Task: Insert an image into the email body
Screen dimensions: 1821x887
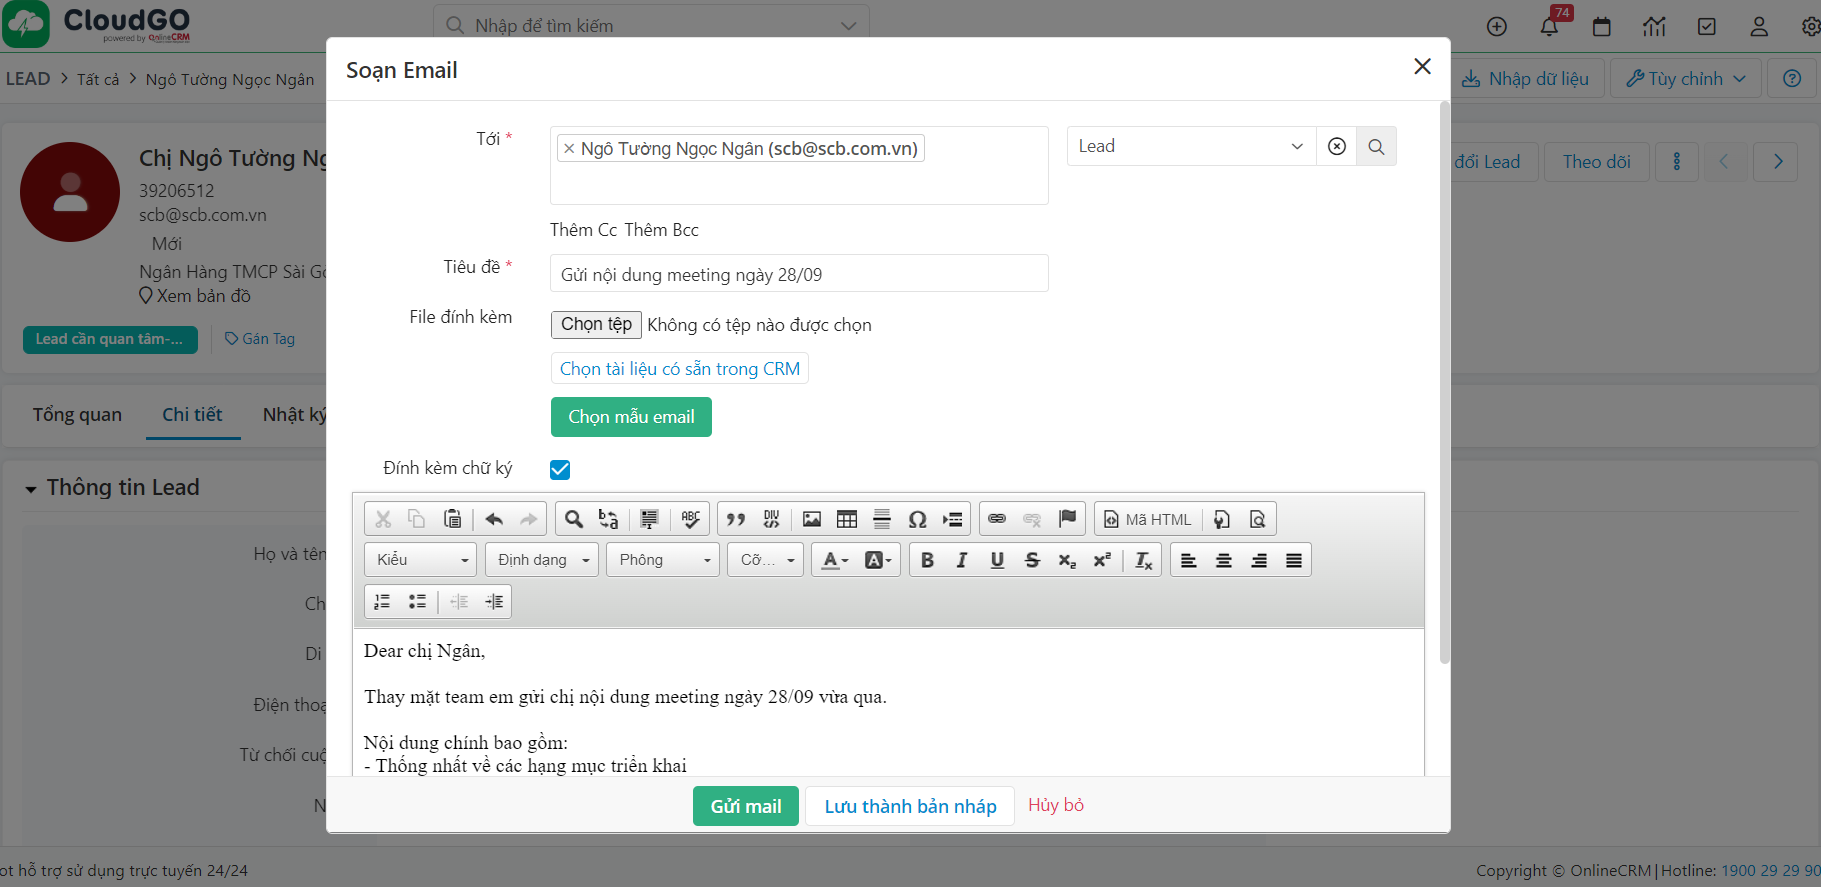Action: [x=812, y=519]
